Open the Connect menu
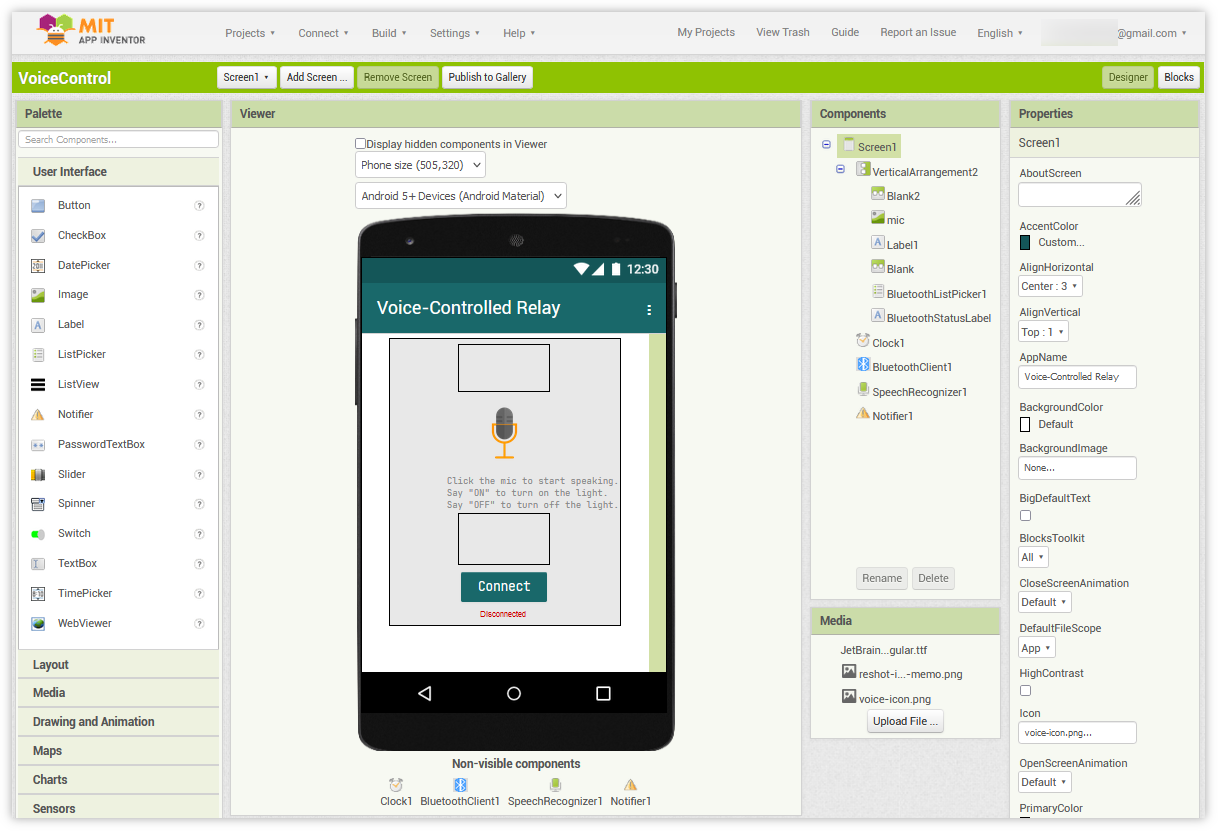This screenshot has width=1218, height=831. tap(323, 33)
